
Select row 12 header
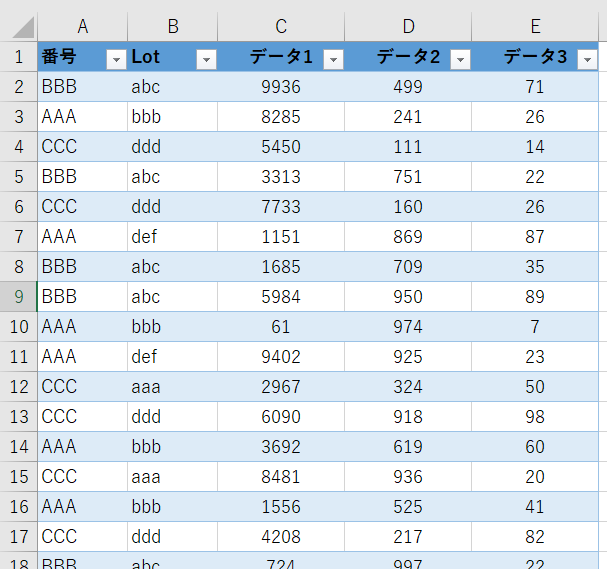[19, 387]
